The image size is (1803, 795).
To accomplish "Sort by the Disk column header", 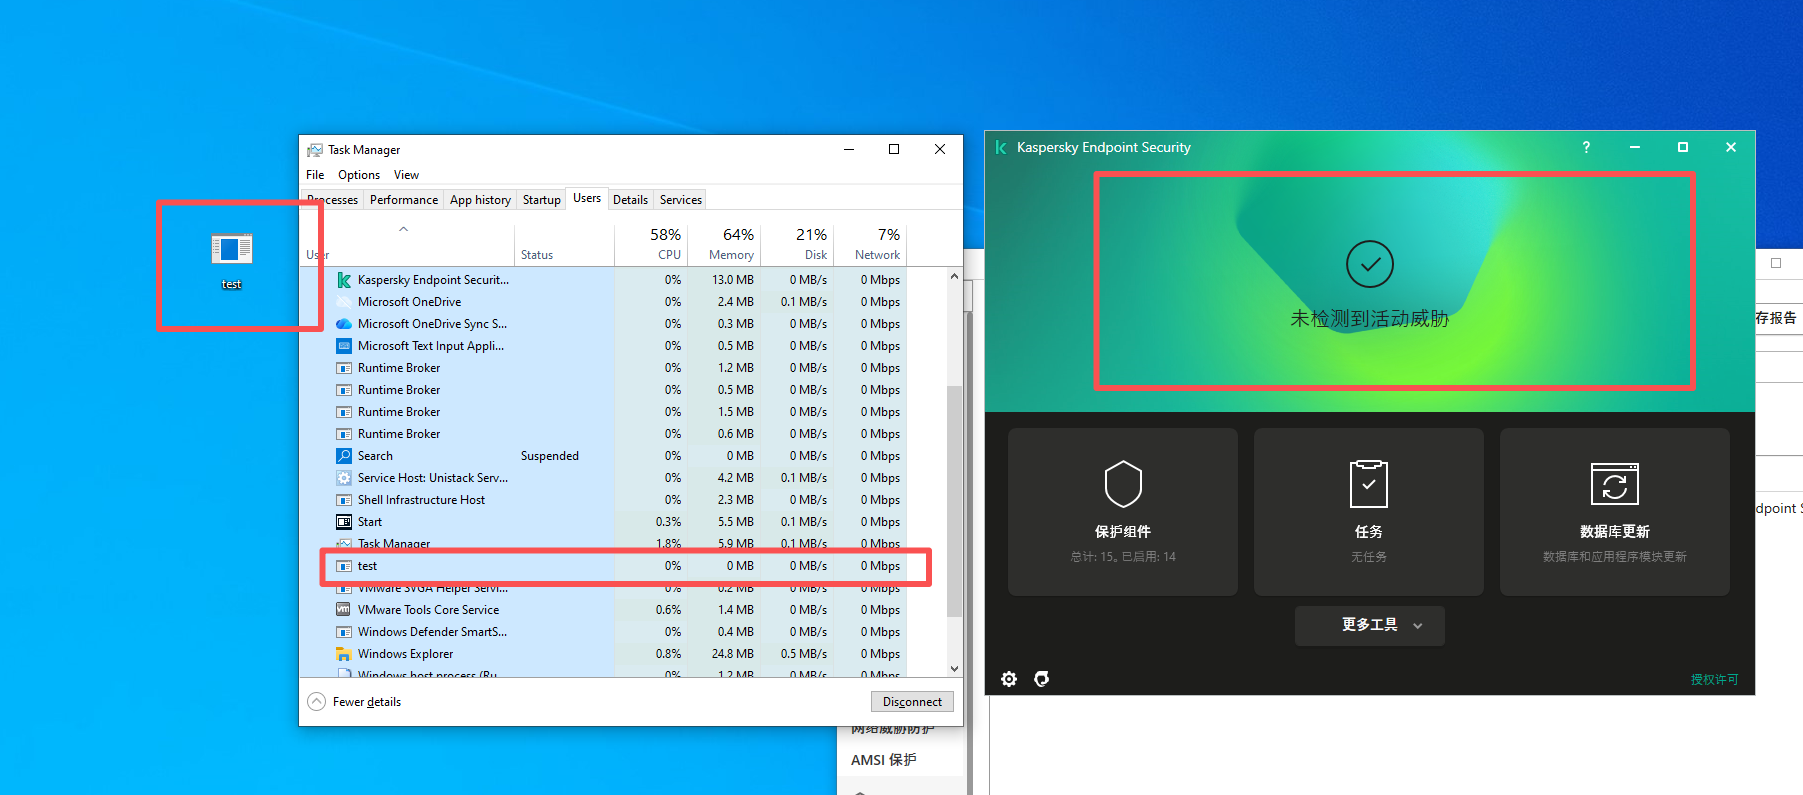I will (x=797, y=243).
